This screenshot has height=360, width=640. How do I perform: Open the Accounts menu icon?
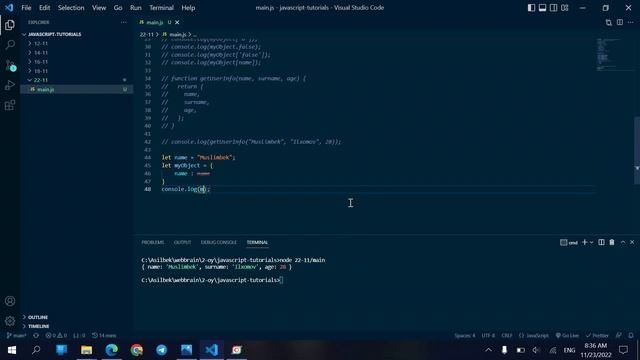point(10,301)
